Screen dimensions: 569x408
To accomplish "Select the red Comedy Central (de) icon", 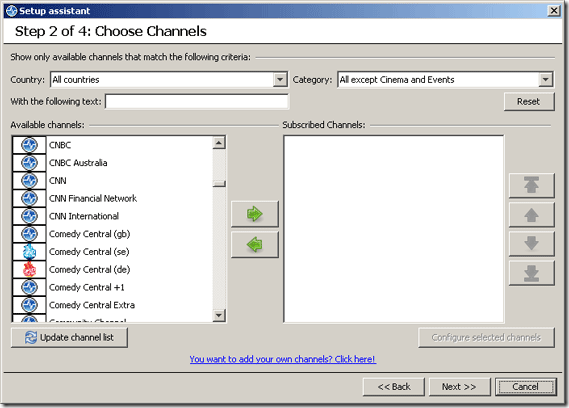I will 29,269.
